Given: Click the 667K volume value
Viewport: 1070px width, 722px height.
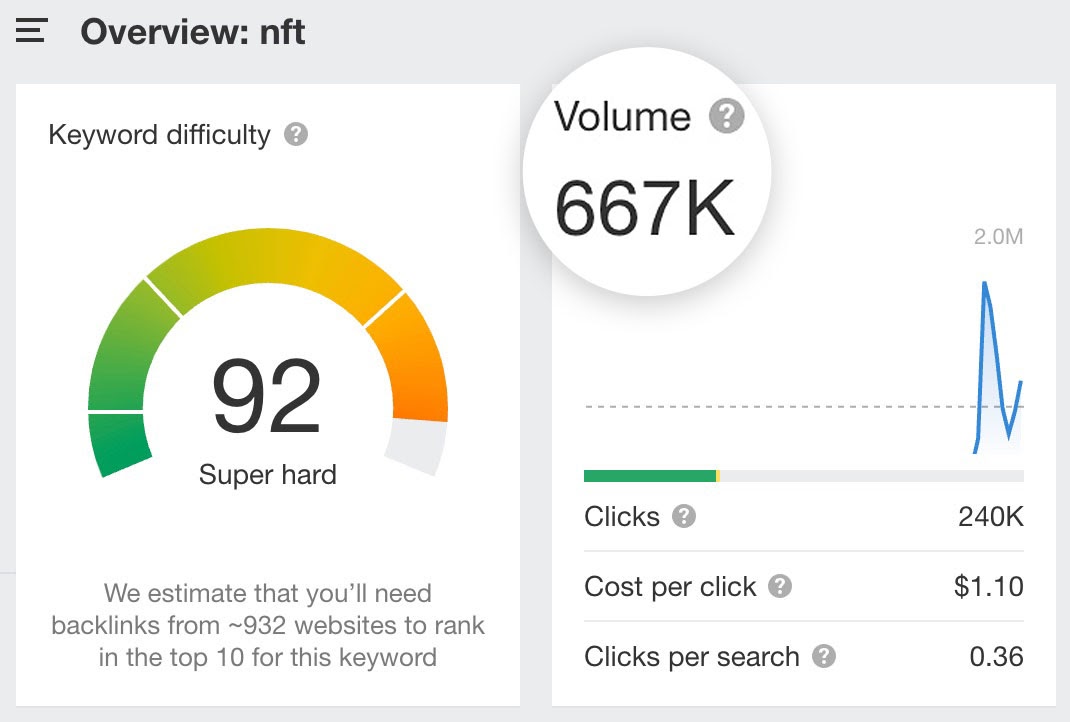Looking at the screenshot, I should pos(646,205).
